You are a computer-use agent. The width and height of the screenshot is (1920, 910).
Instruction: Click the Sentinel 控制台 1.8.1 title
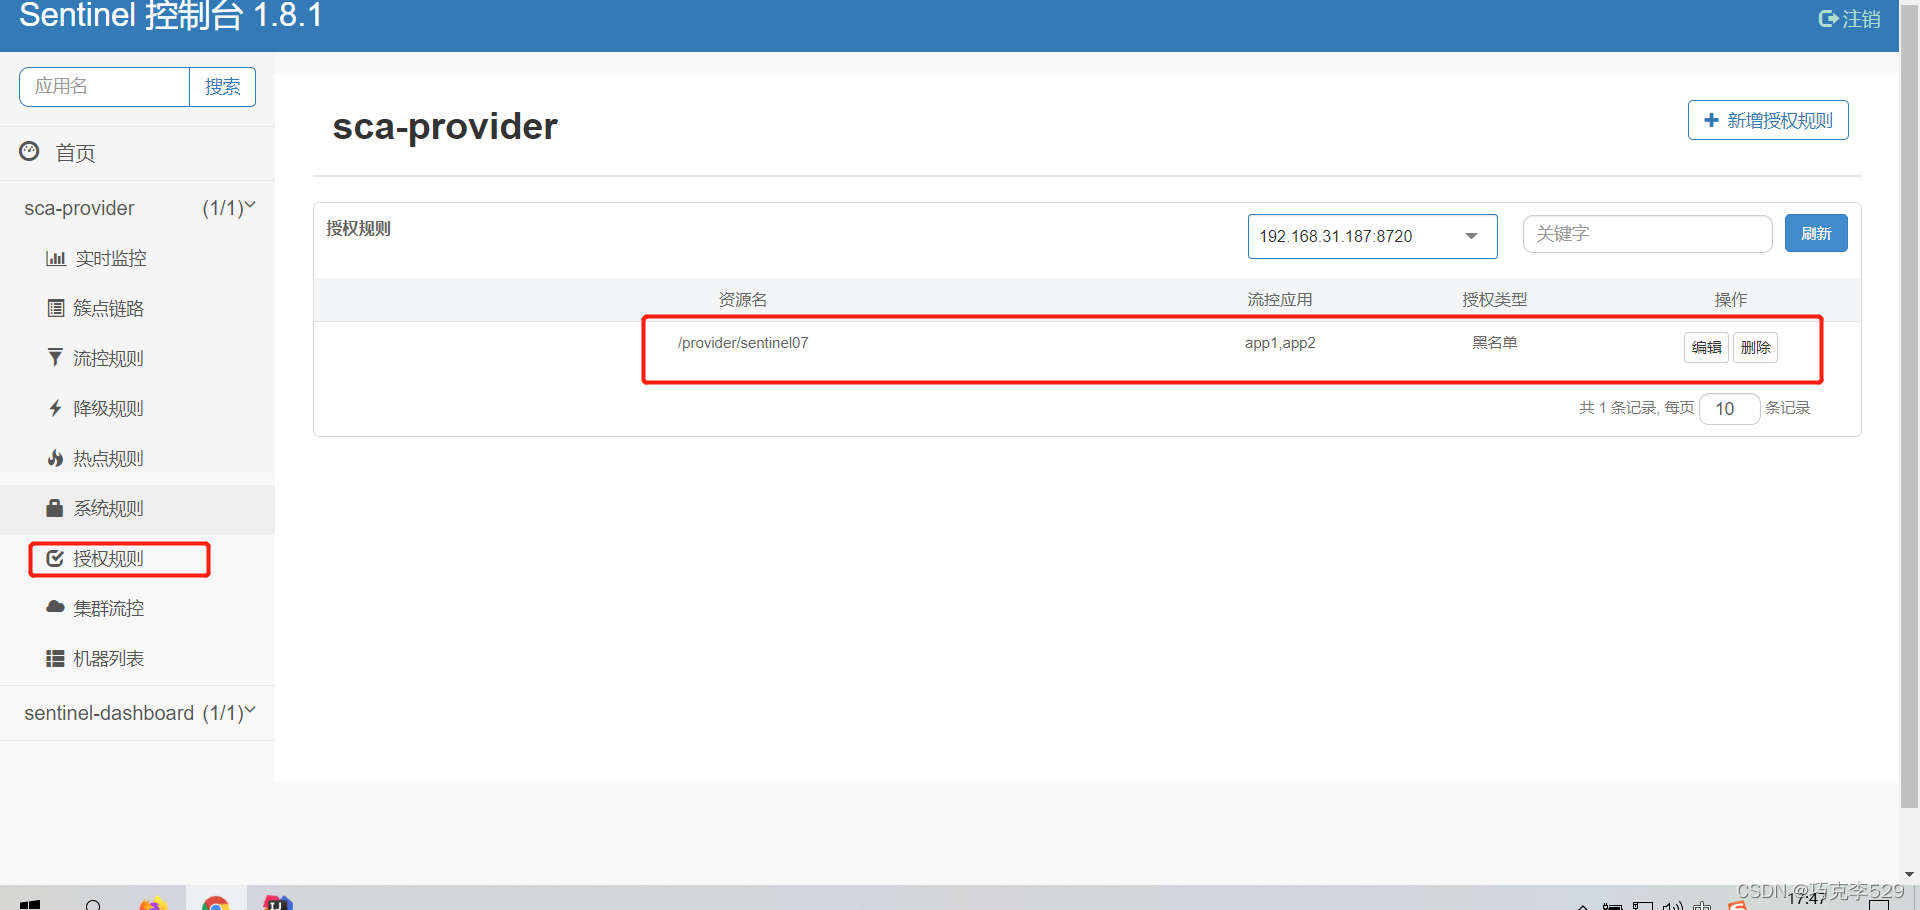point(171,16)
